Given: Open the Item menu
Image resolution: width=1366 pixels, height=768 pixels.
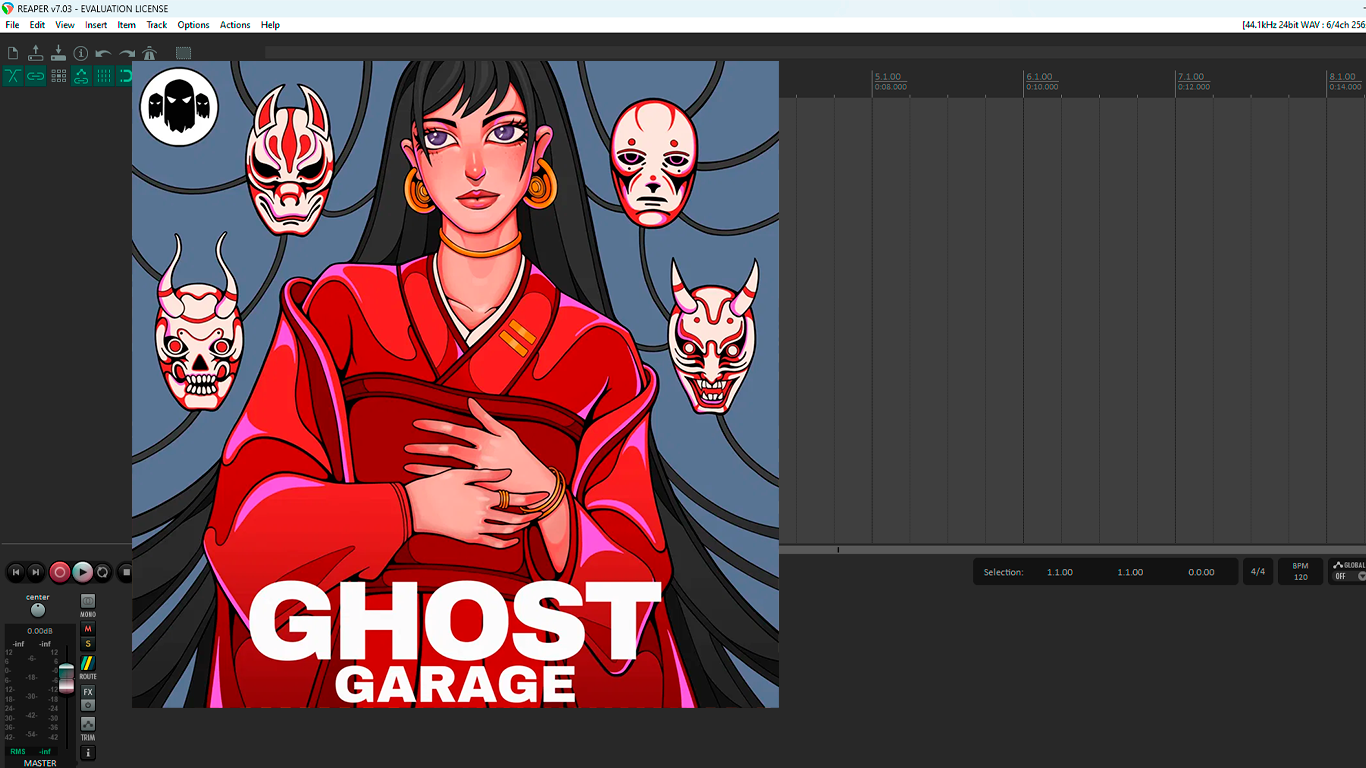Looking at the screenshot, I should click(x=126, y=25).
